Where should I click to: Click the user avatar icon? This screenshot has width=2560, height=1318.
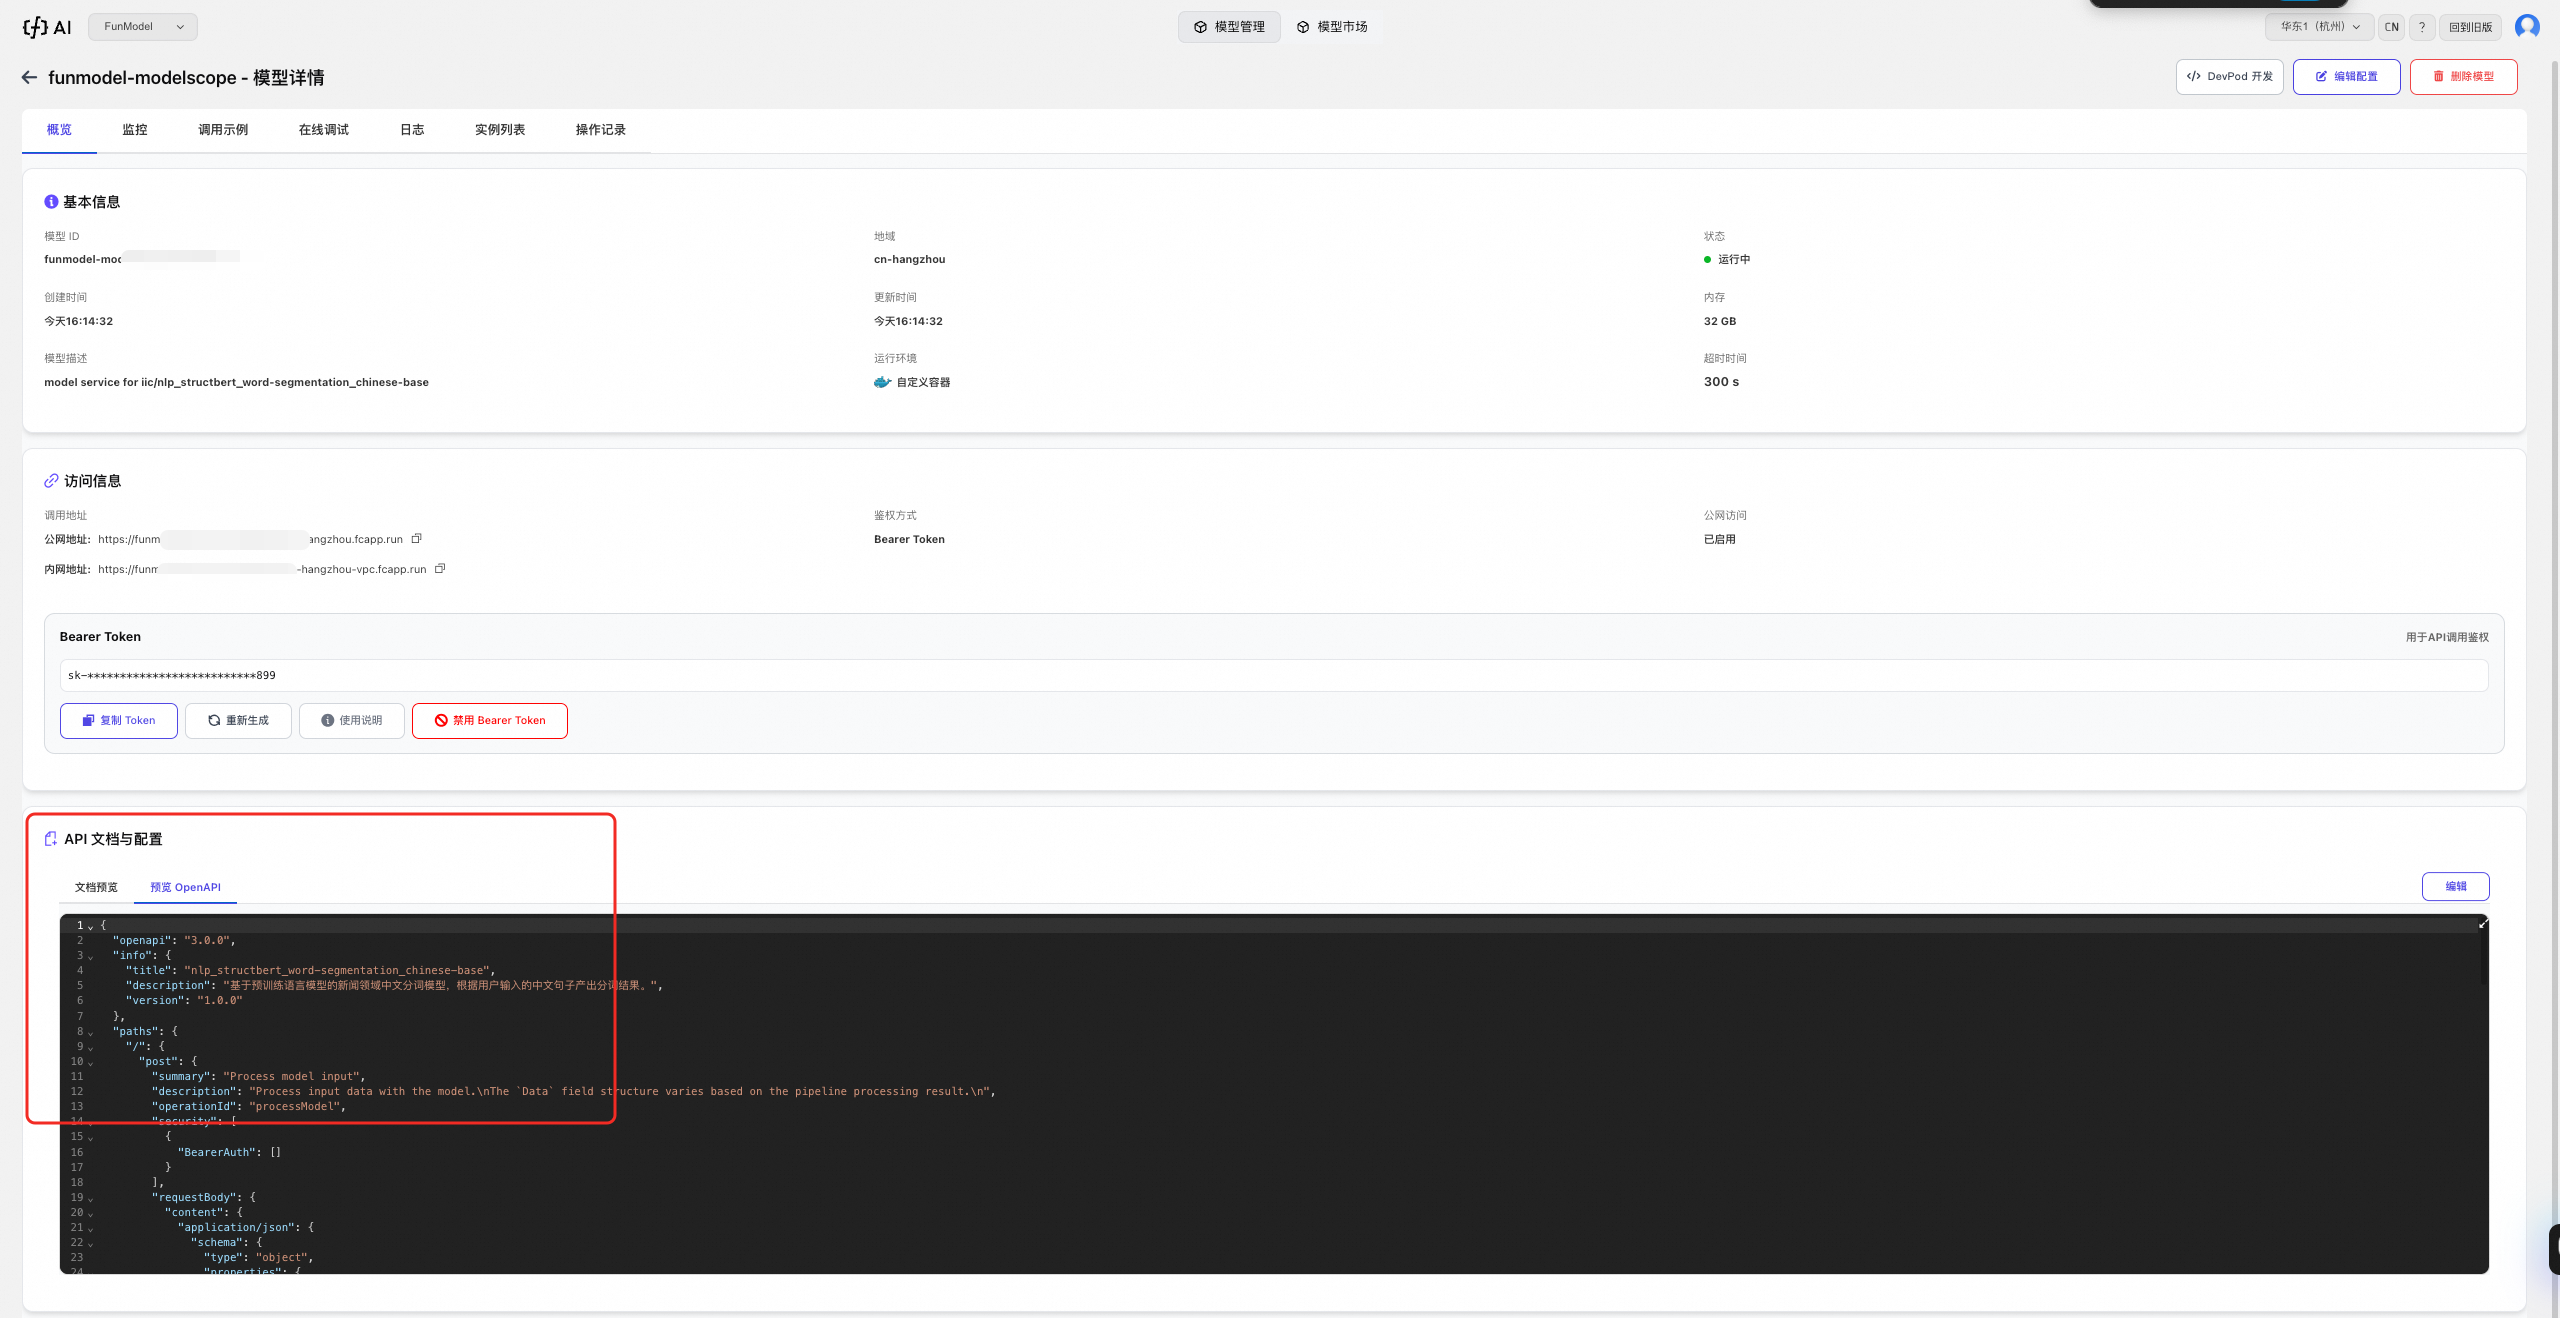coord(2527,27)
